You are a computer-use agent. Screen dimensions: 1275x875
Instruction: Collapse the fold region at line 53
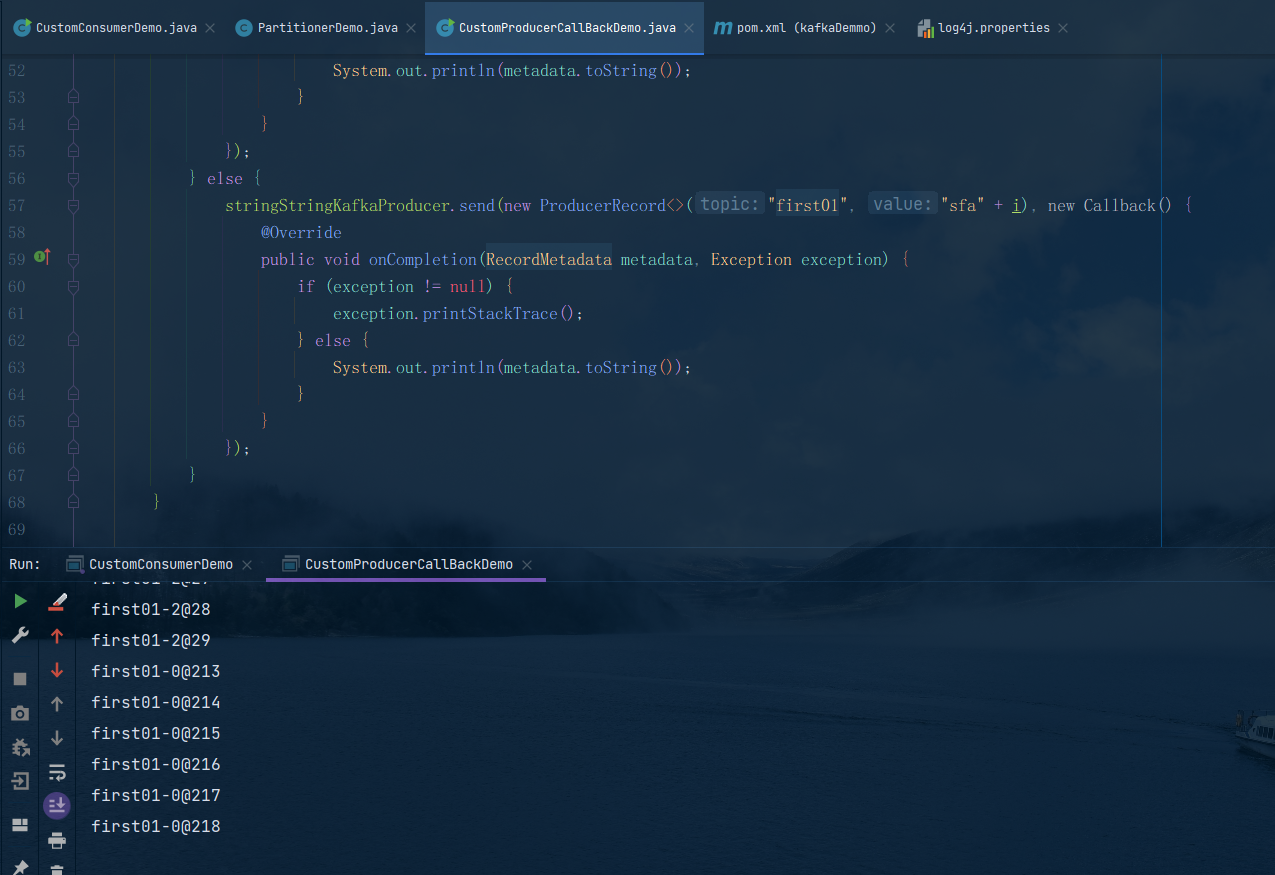click(71, 97)
